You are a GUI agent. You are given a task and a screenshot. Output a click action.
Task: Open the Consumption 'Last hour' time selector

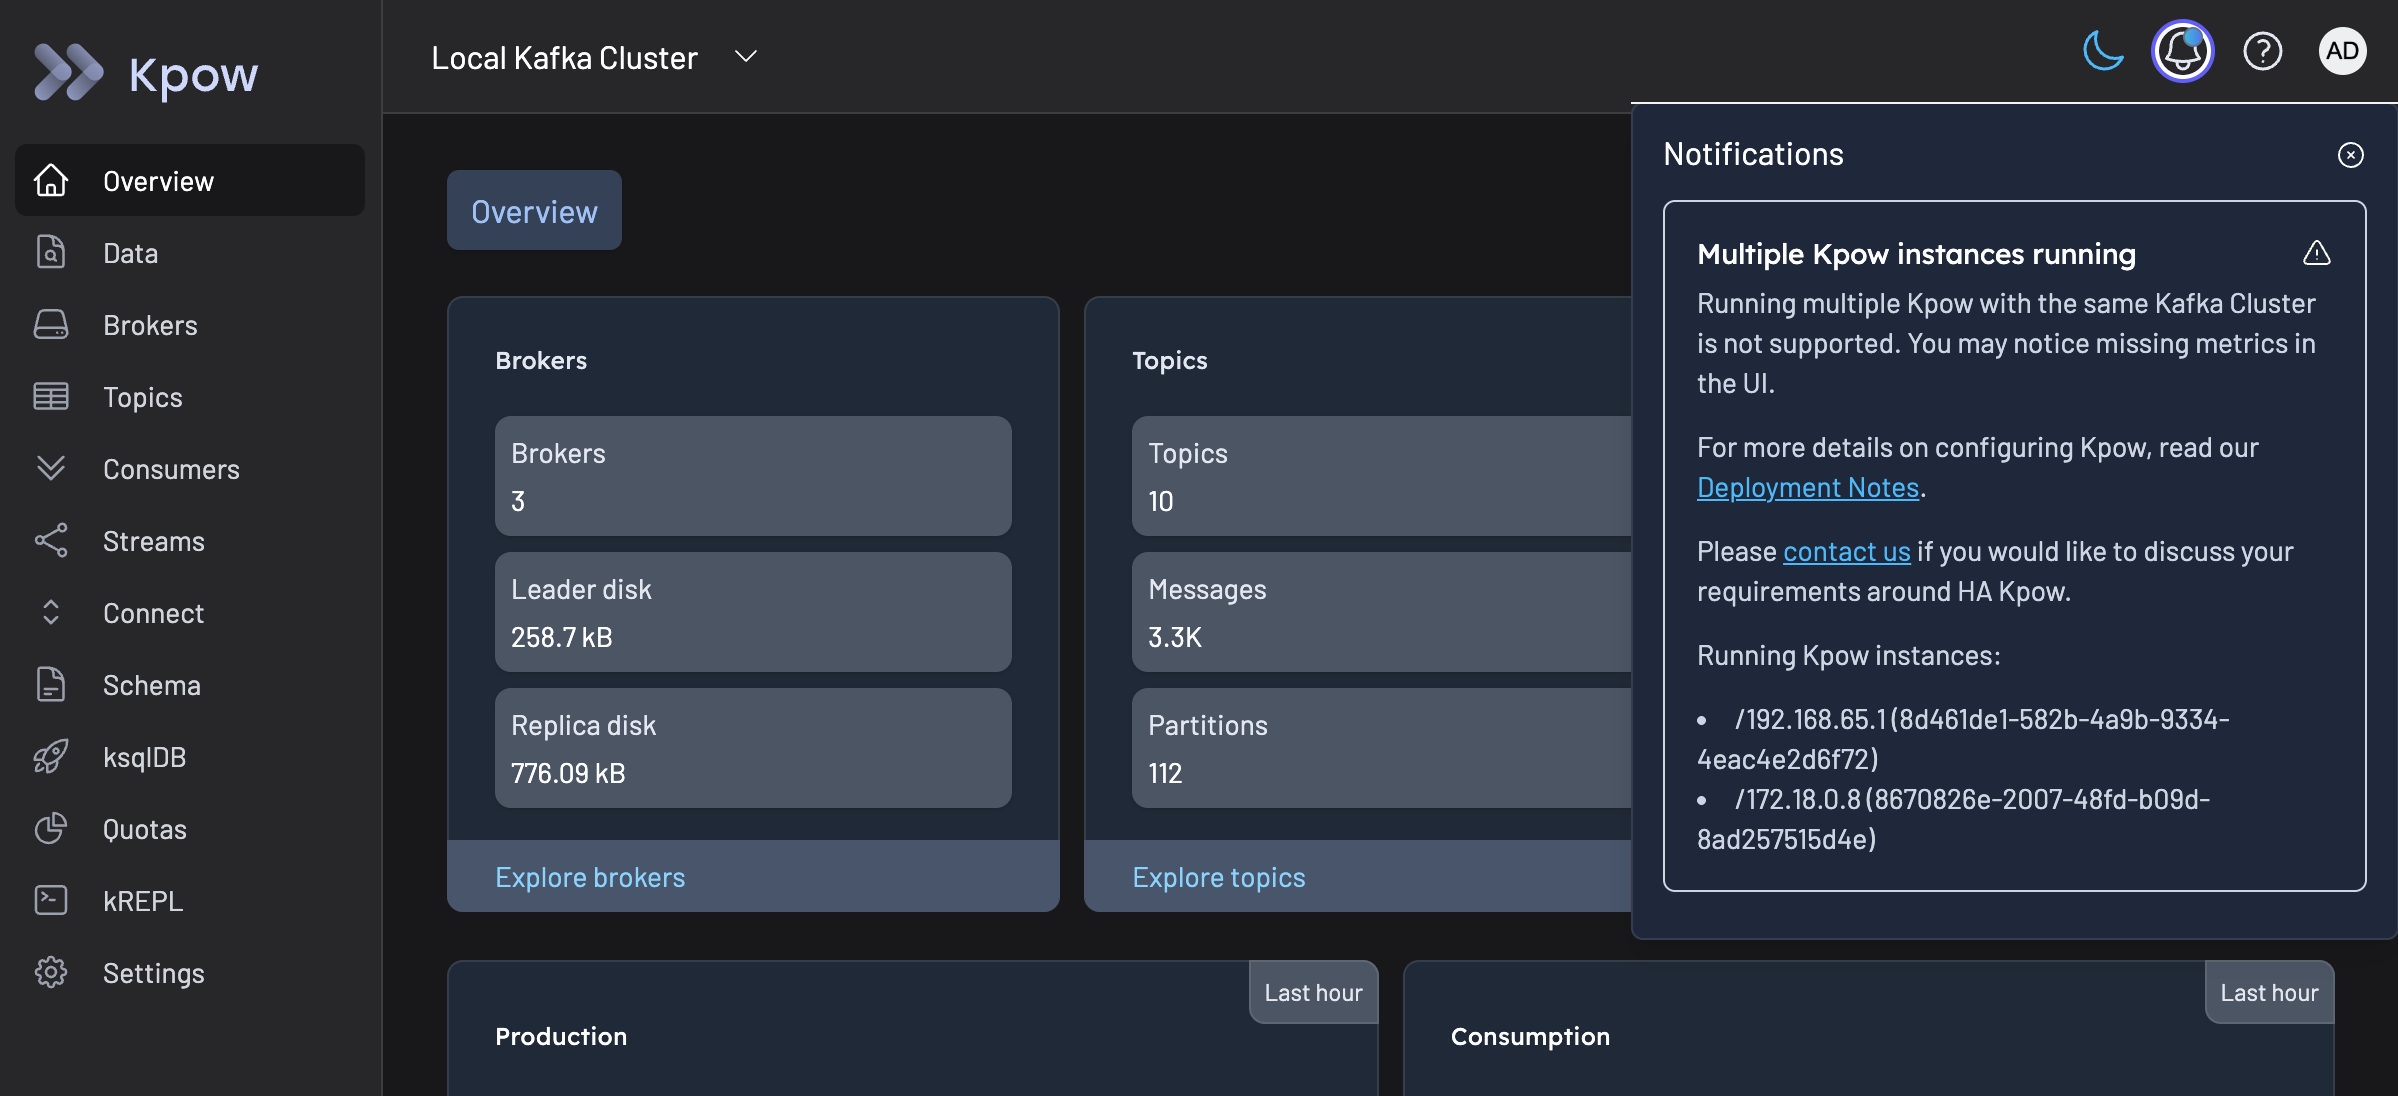[x=2269, y=991]
